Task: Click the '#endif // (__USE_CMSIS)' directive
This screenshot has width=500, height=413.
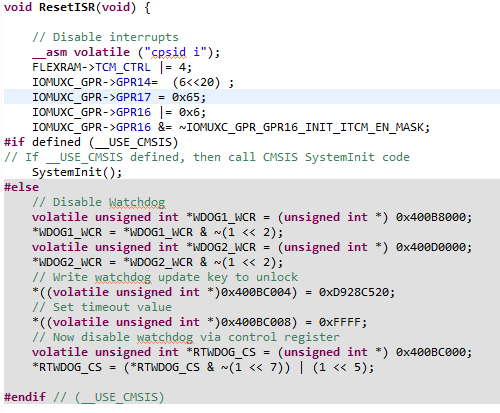Action: (x=84, y=397)
